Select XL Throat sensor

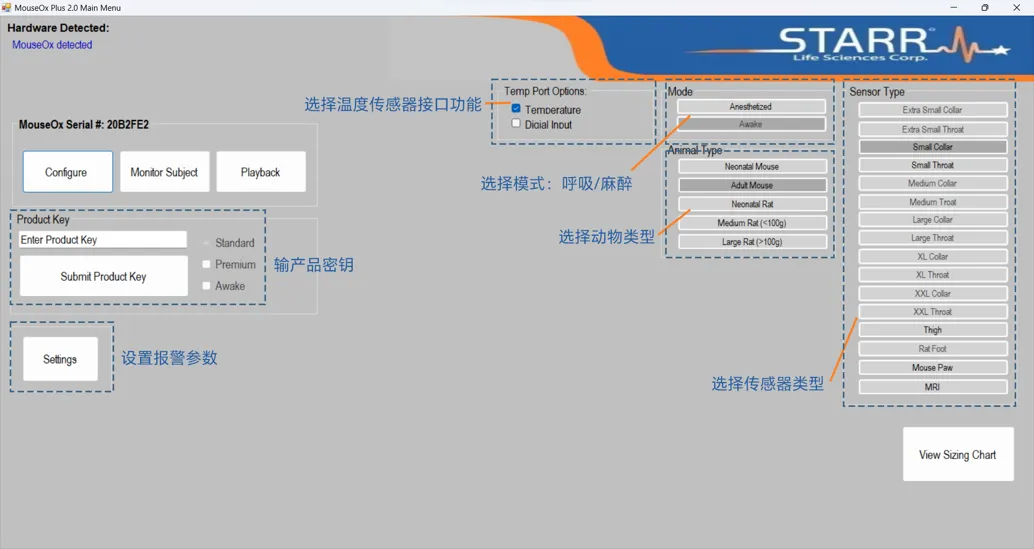[x=932, y=275]
